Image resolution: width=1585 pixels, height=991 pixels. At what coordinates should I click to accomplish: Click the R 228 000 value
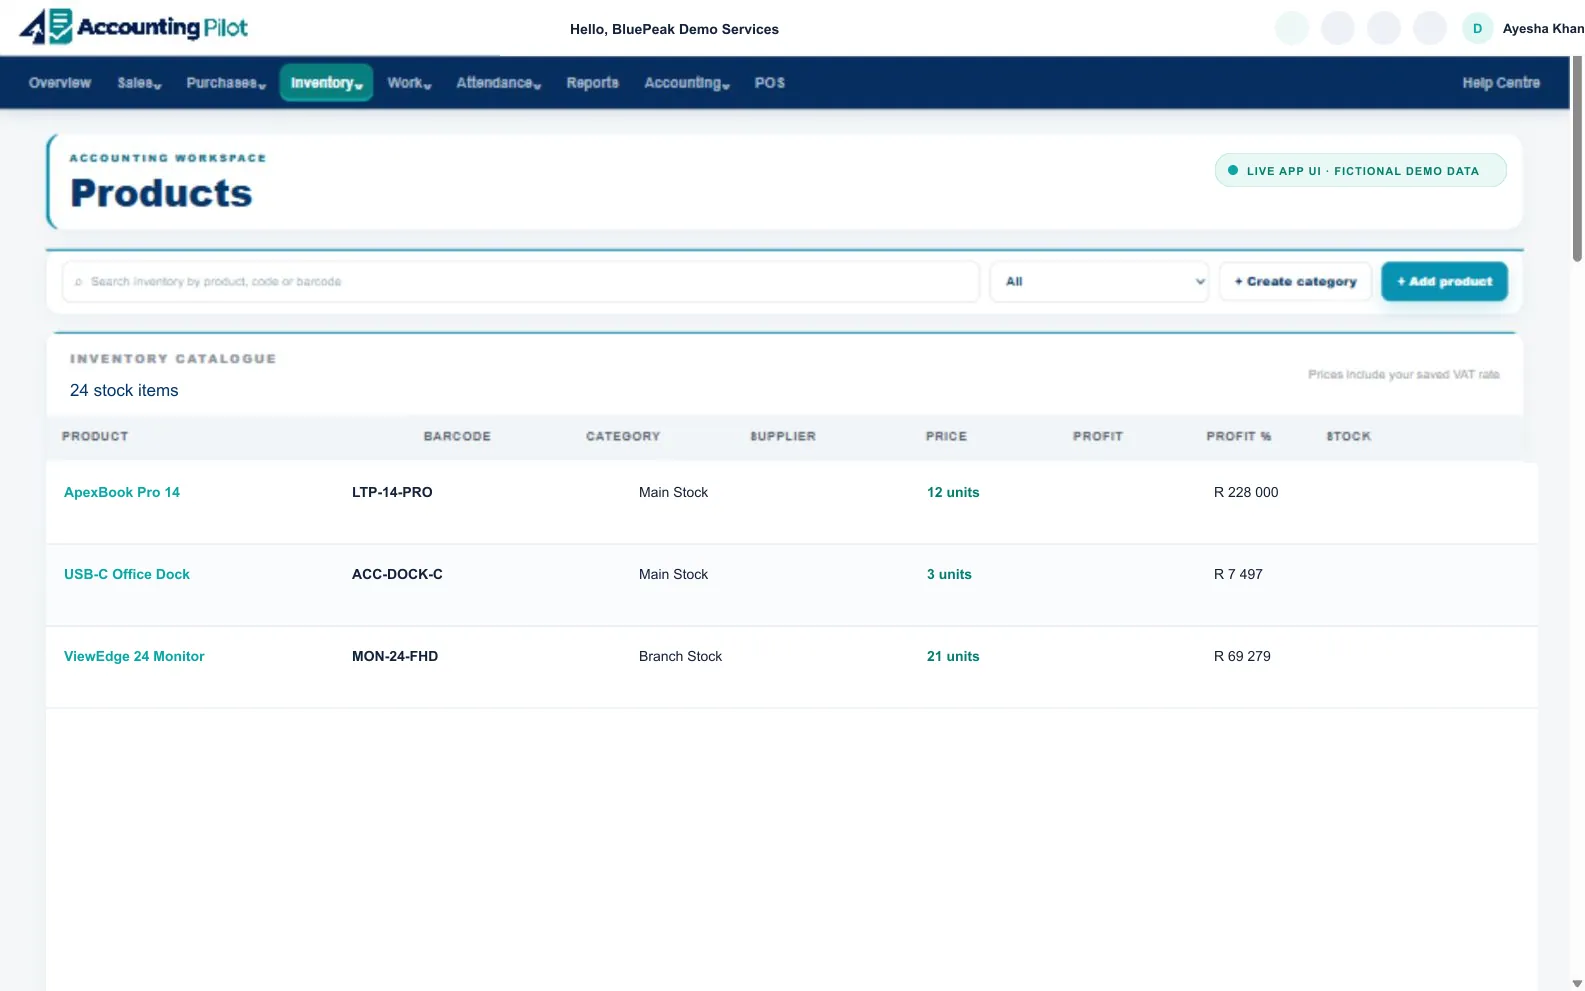click(x=1246, y=492)
